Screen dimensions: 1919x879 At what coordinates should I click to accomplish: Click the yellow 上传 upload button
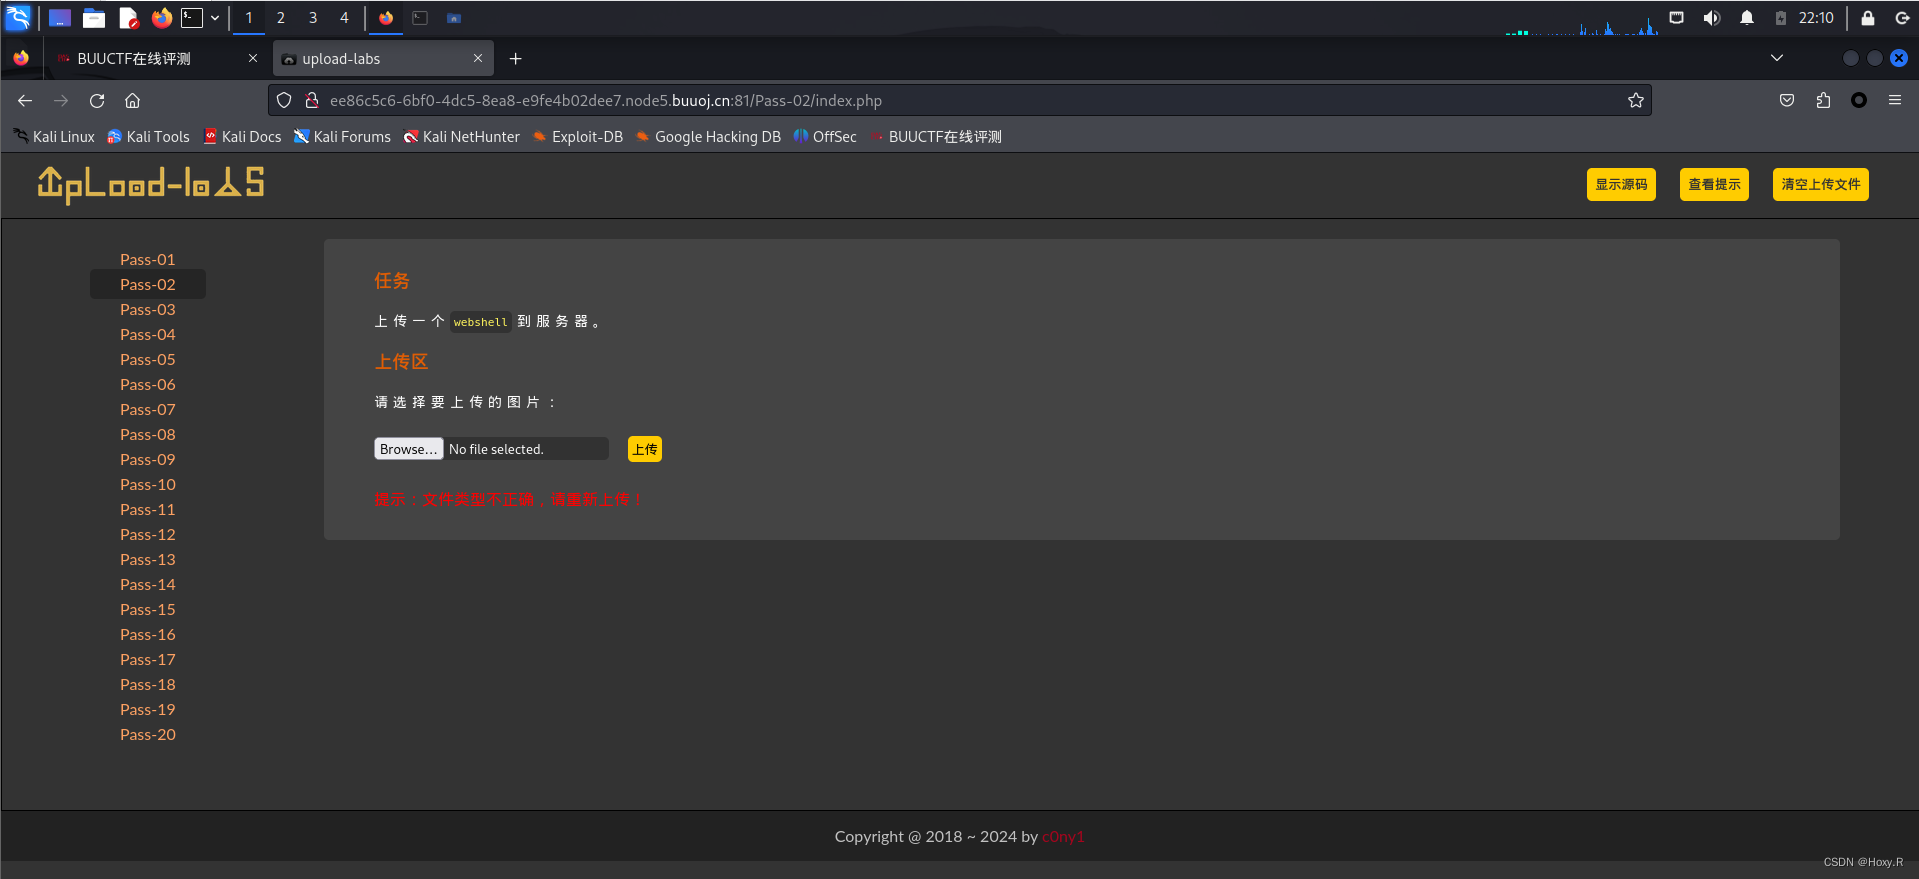pyautogui.click(x=645, y=449)
